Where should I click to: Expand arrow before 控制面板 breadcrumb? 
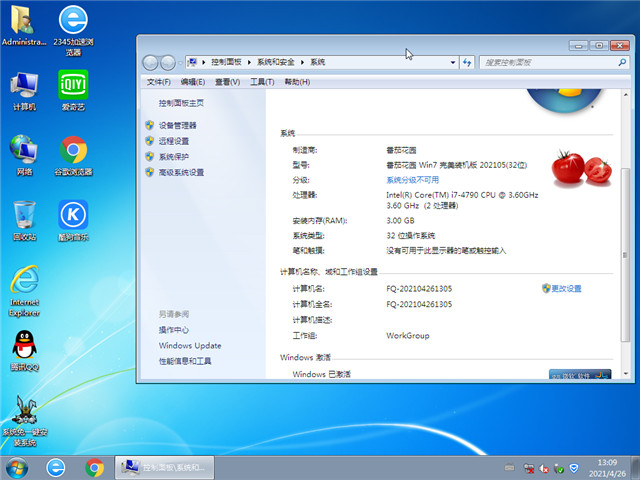pyautogui.click(x=203, y=62)
